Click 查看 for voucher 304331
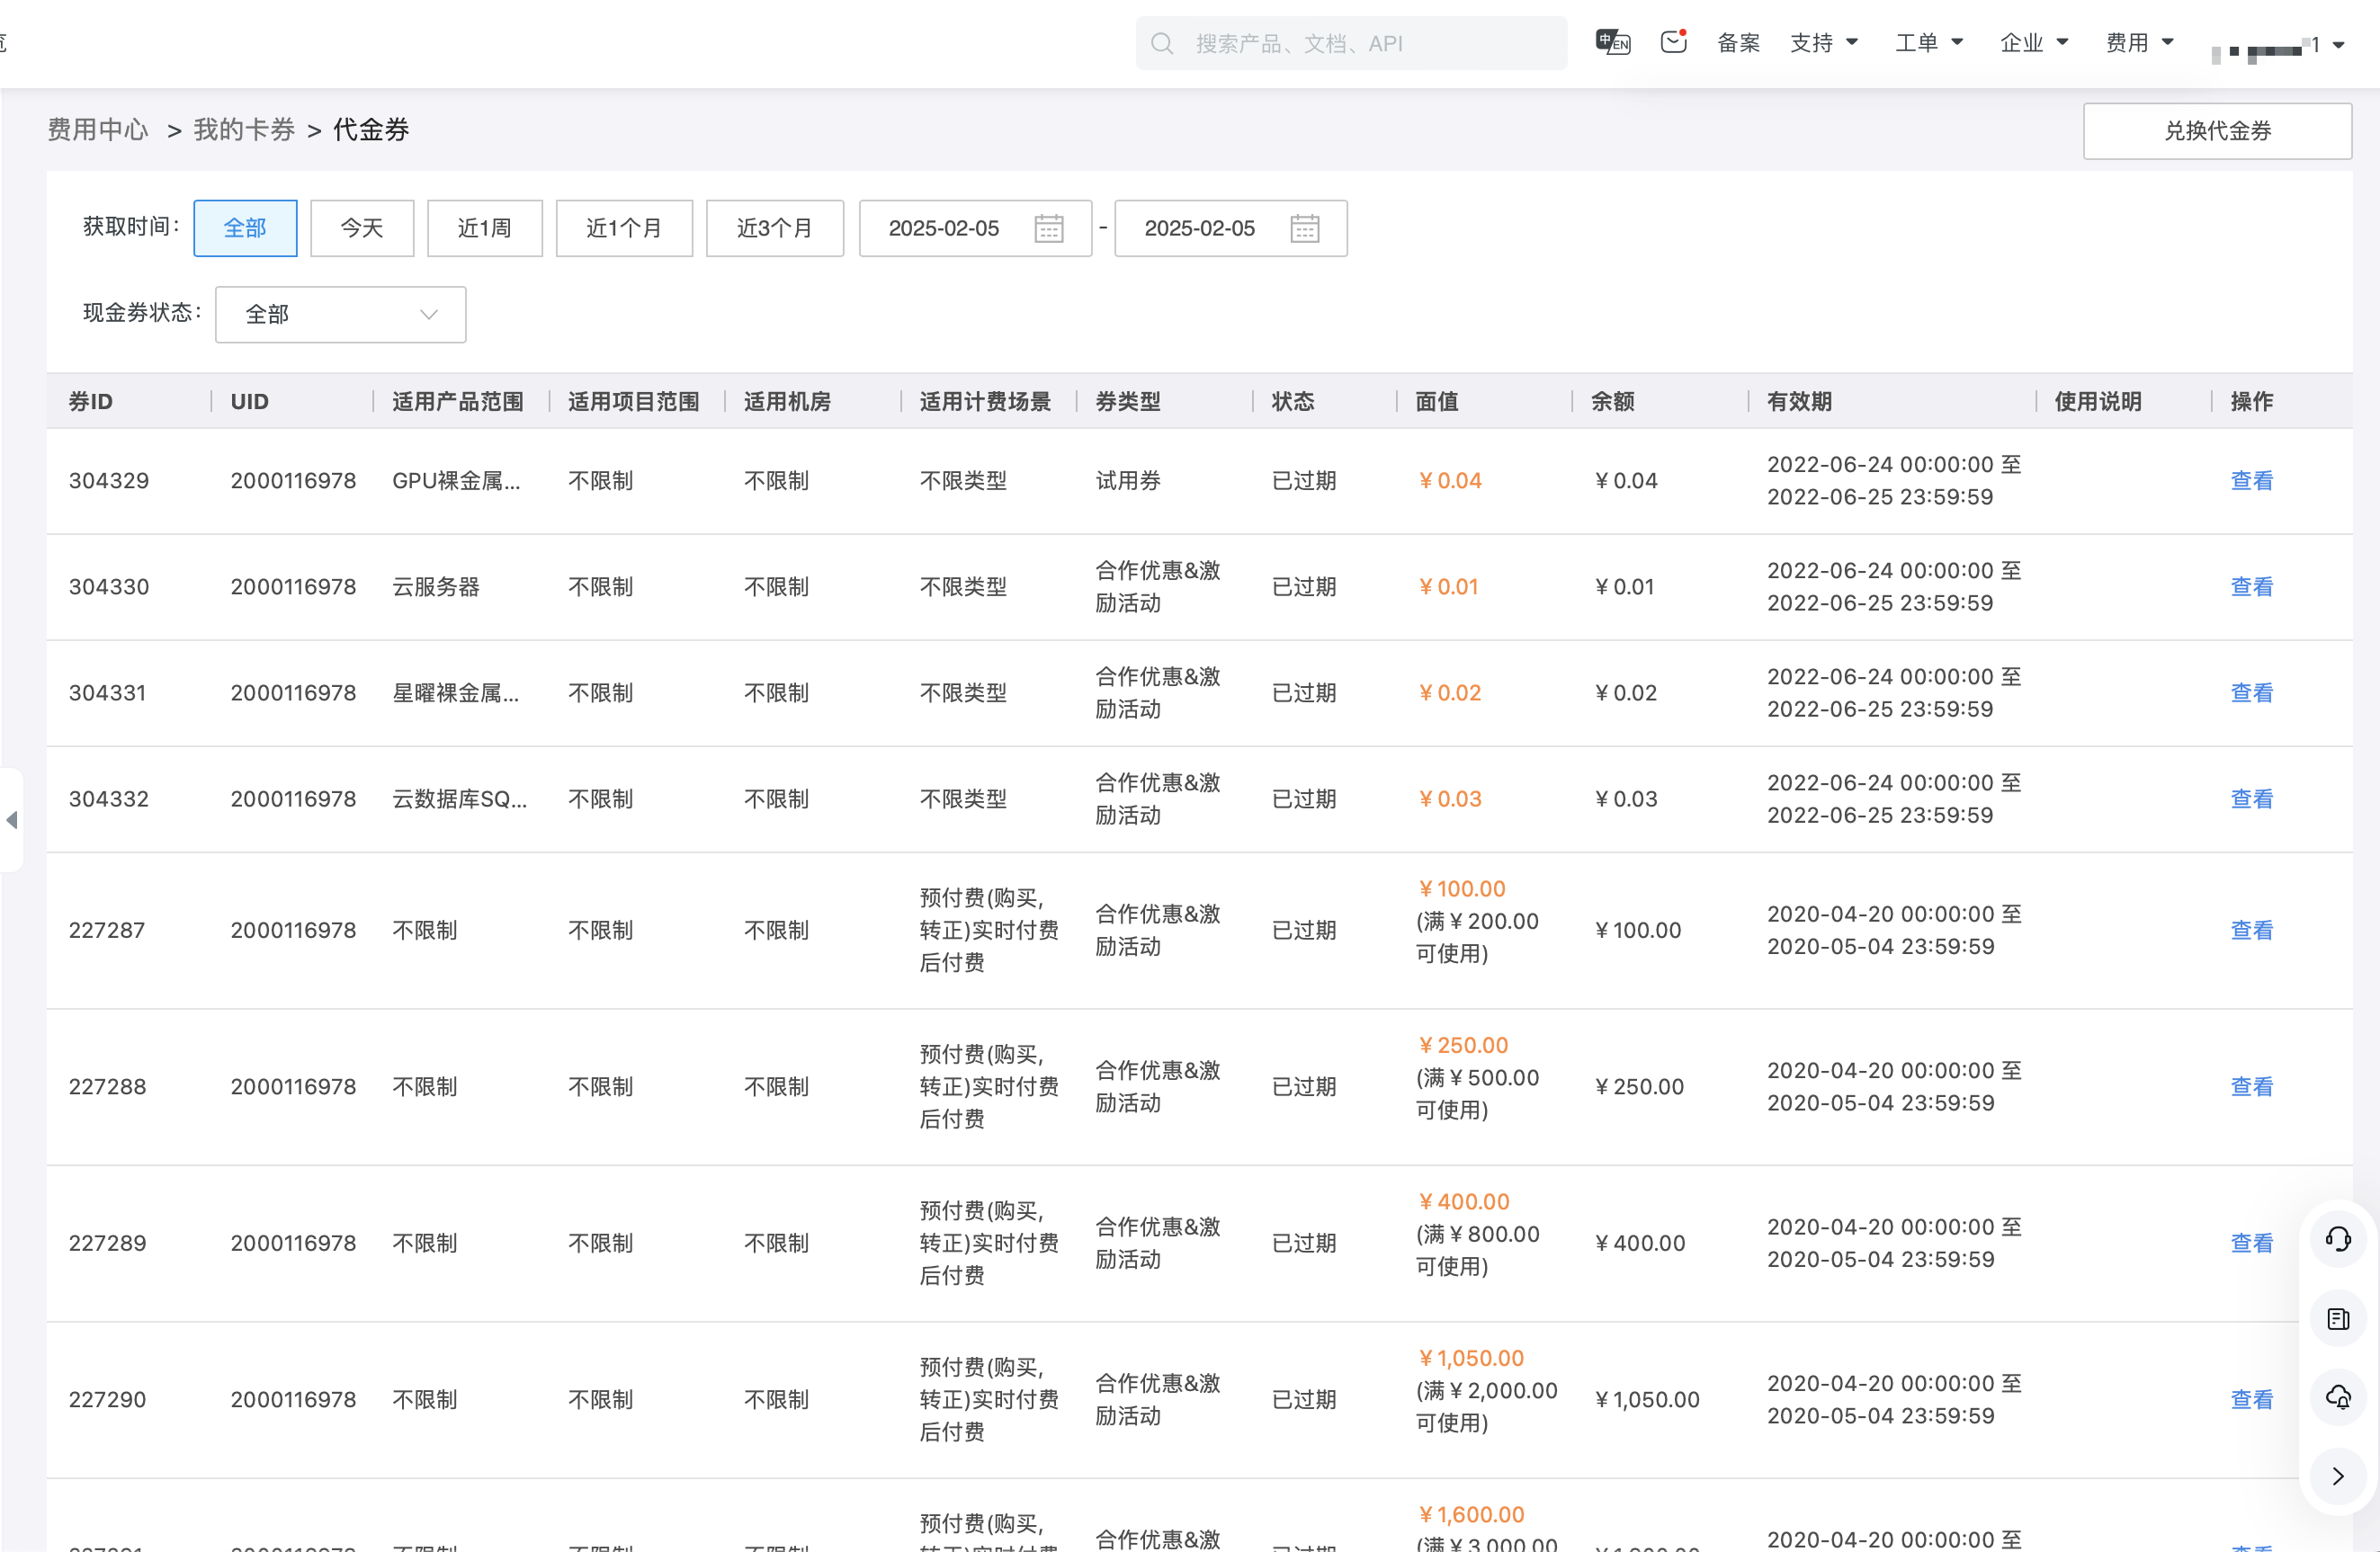 click(2251, 693)
